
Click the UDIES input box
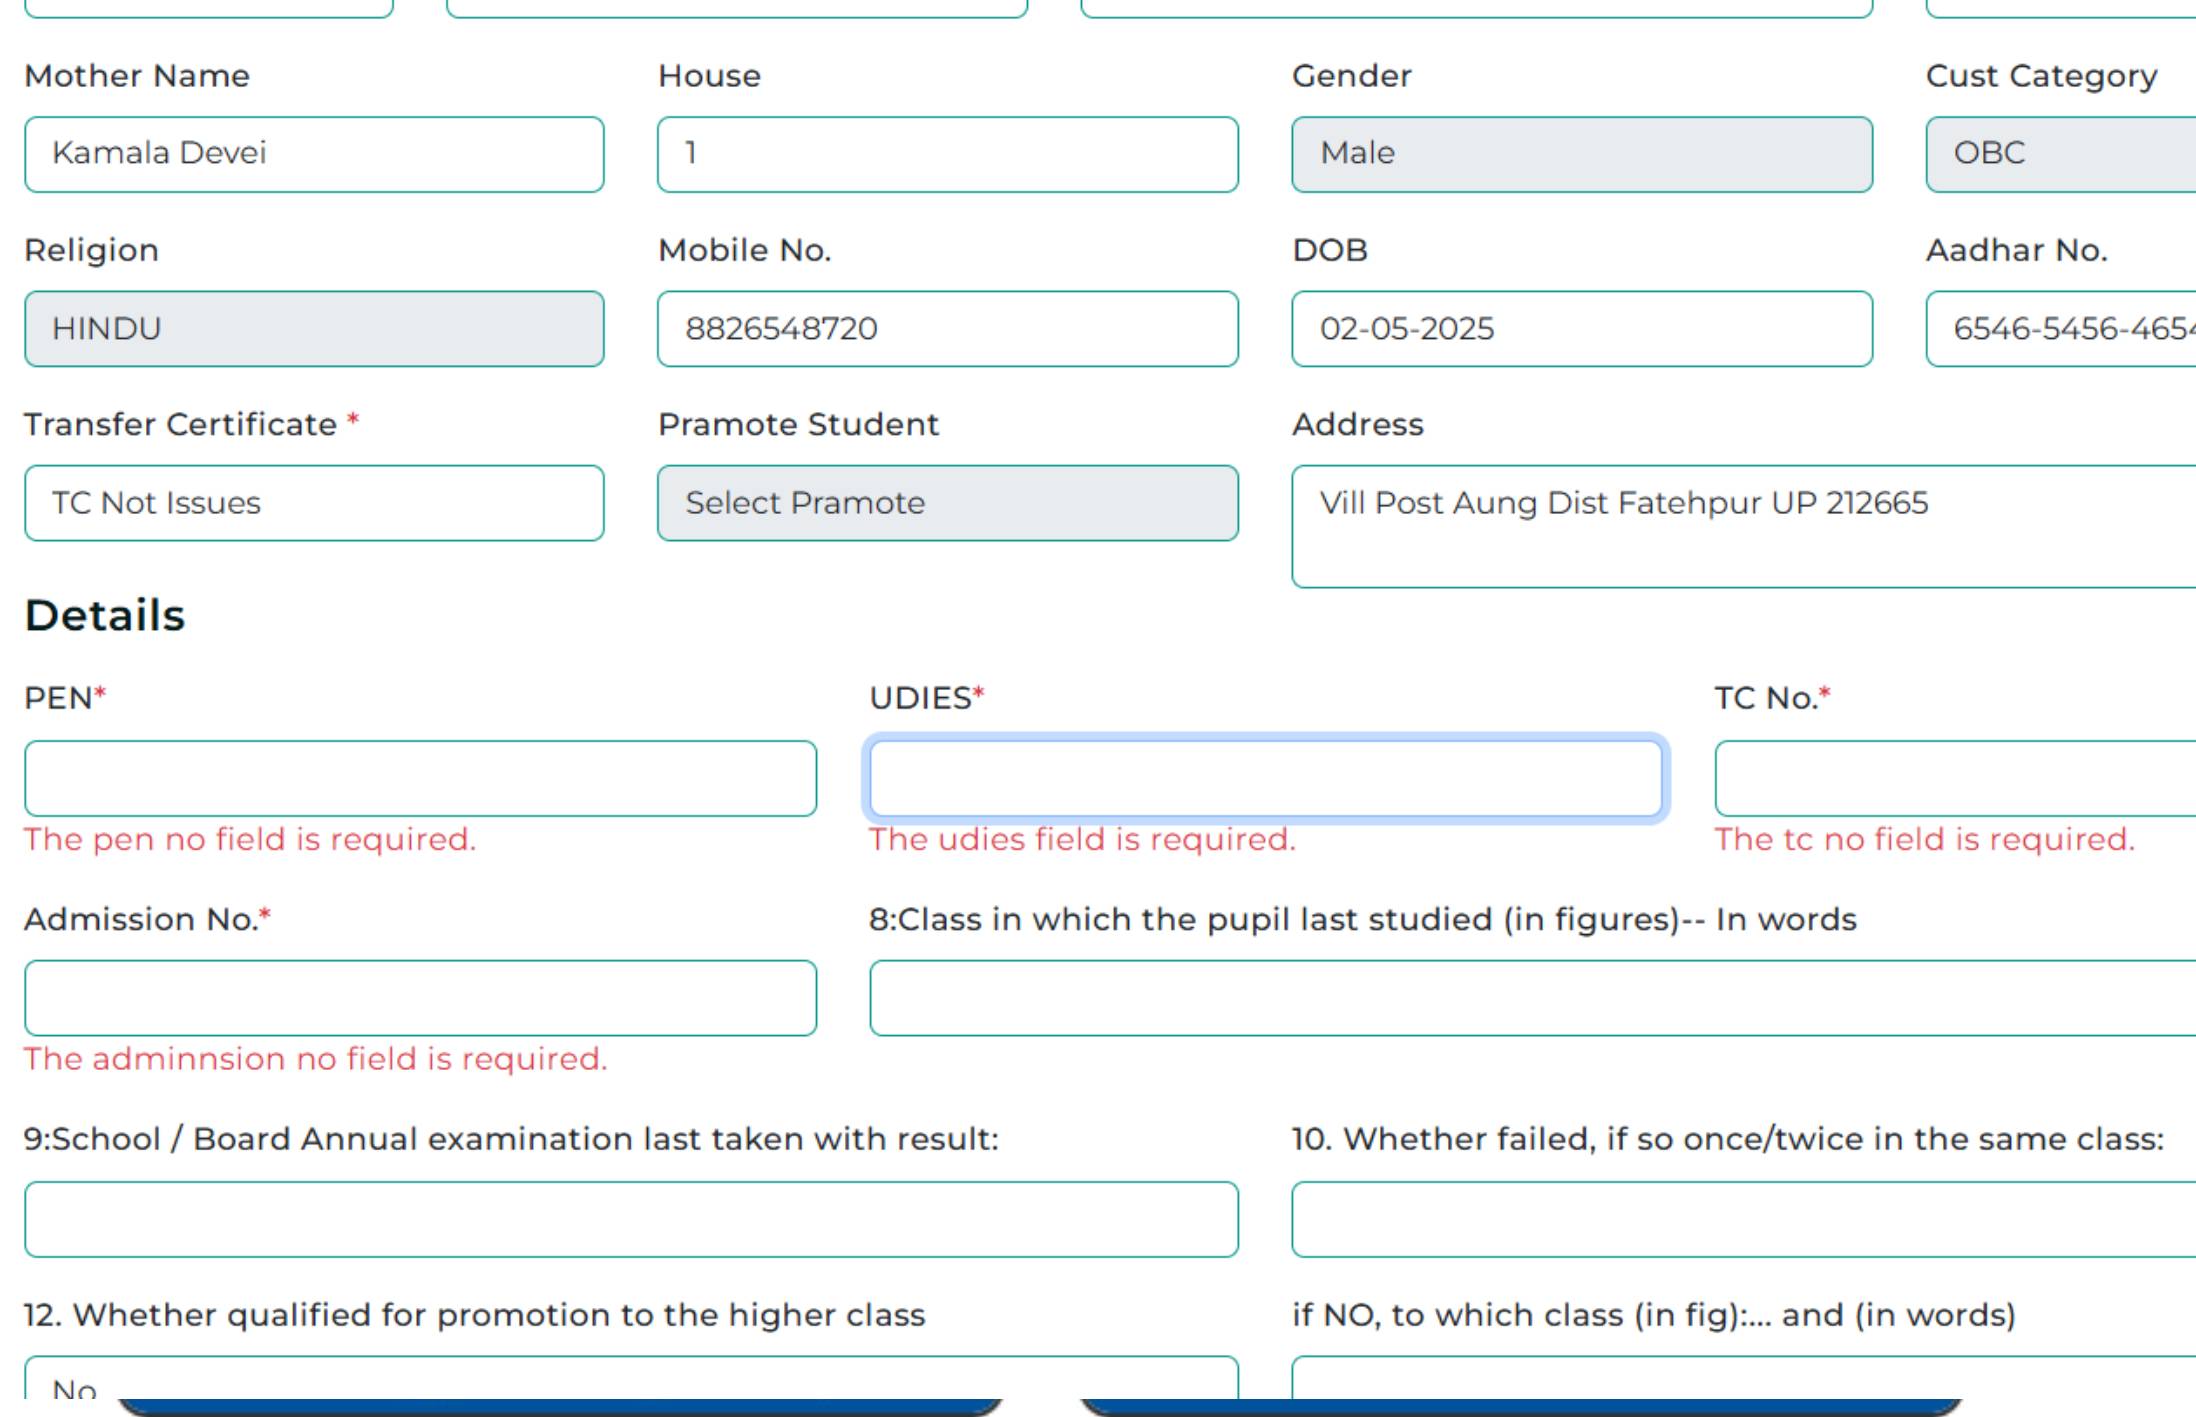(1265, 780)
